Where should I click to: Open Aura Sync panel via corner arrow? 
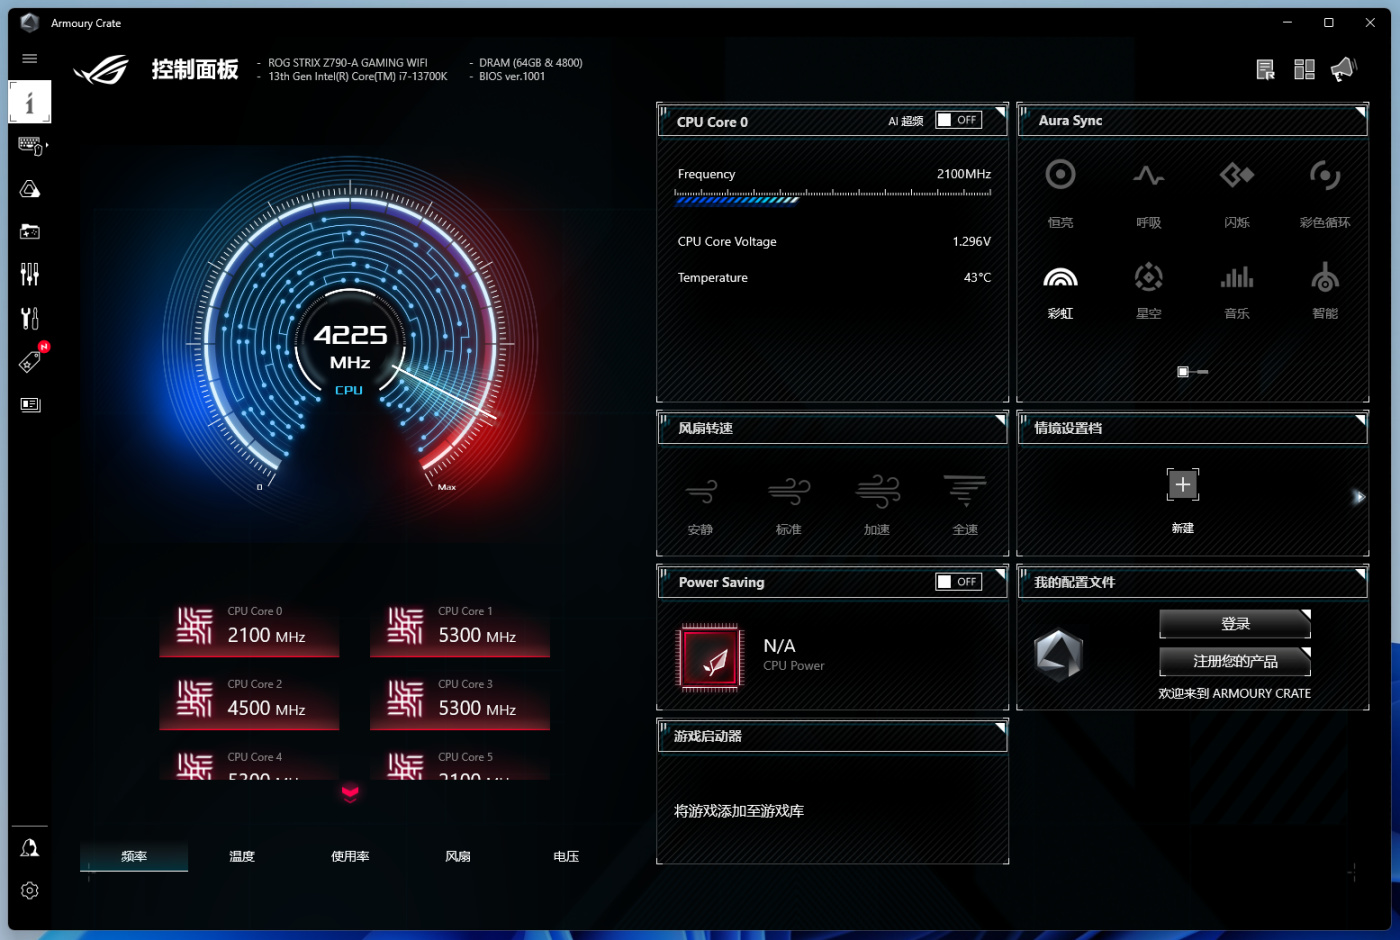coord(1360,111)
